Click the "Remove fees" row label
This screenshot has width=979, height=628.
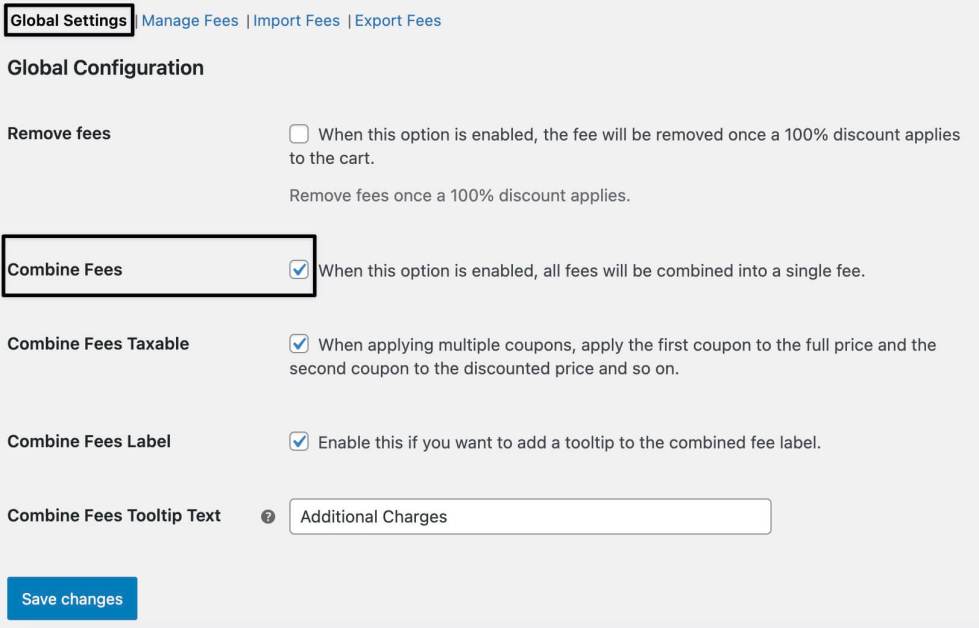click(59, 133)
